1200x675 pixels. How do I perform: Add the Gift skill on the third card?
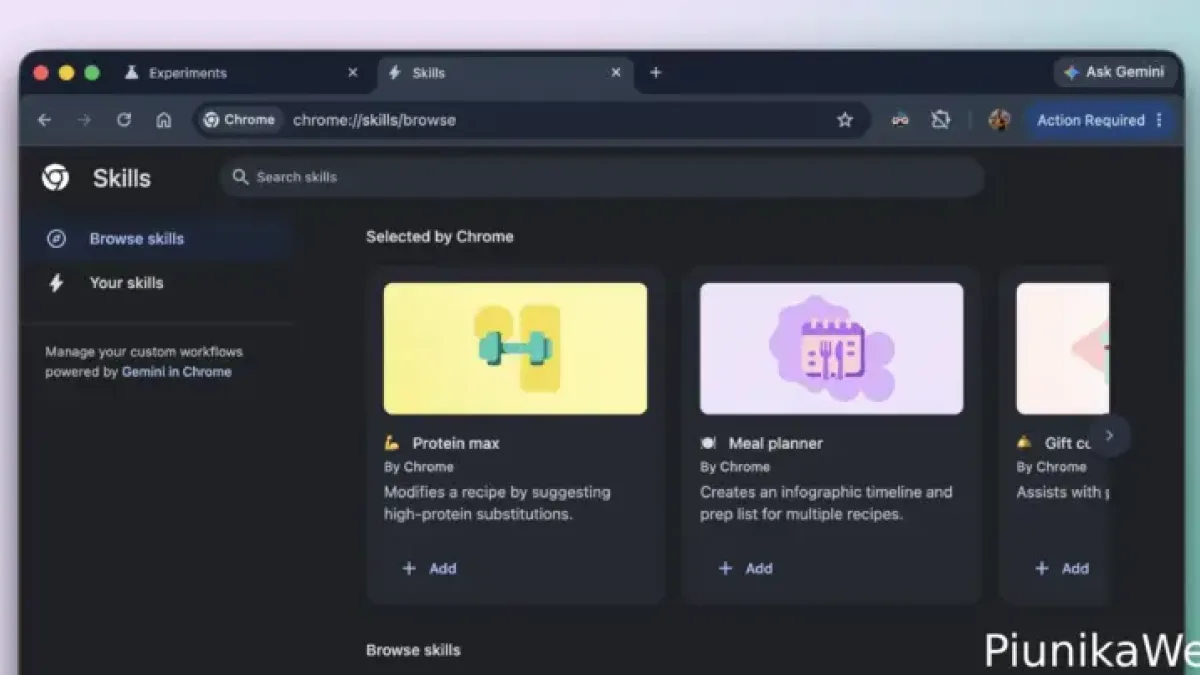1062,568
